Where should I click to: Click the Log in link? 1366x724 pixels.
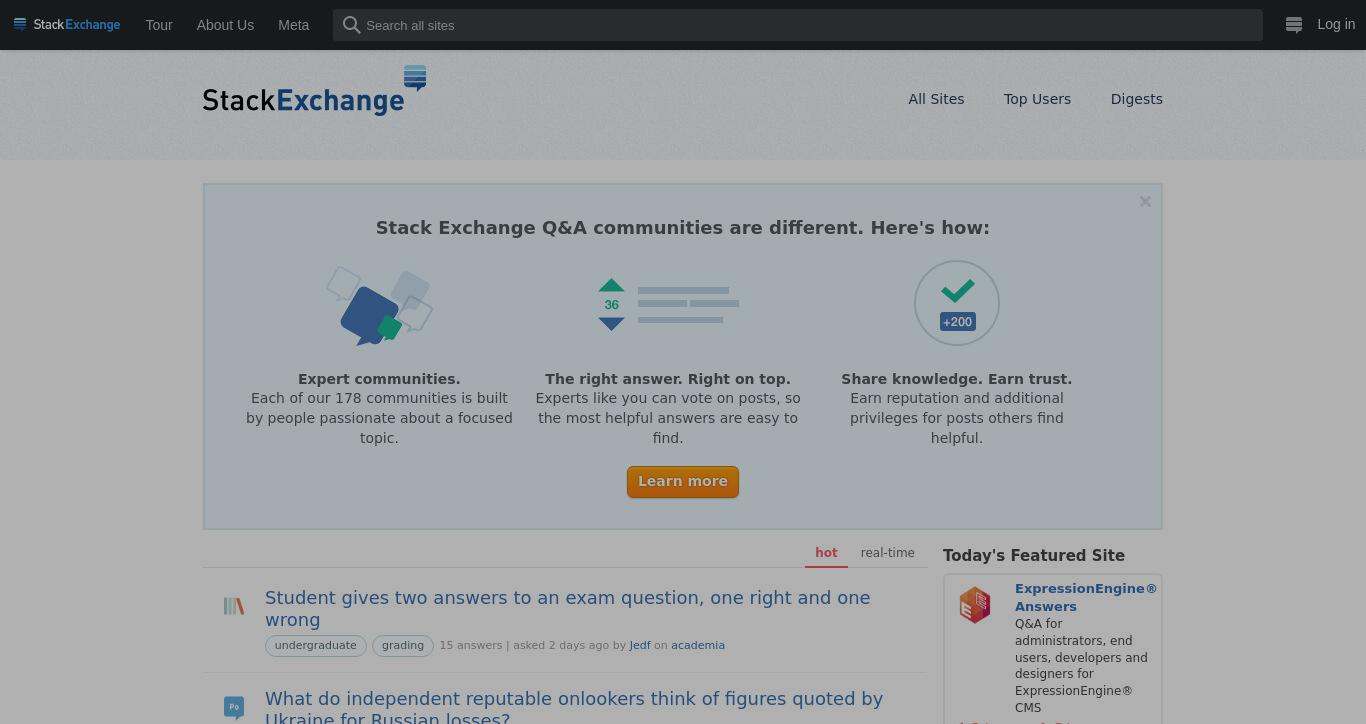click(1336, 24)
